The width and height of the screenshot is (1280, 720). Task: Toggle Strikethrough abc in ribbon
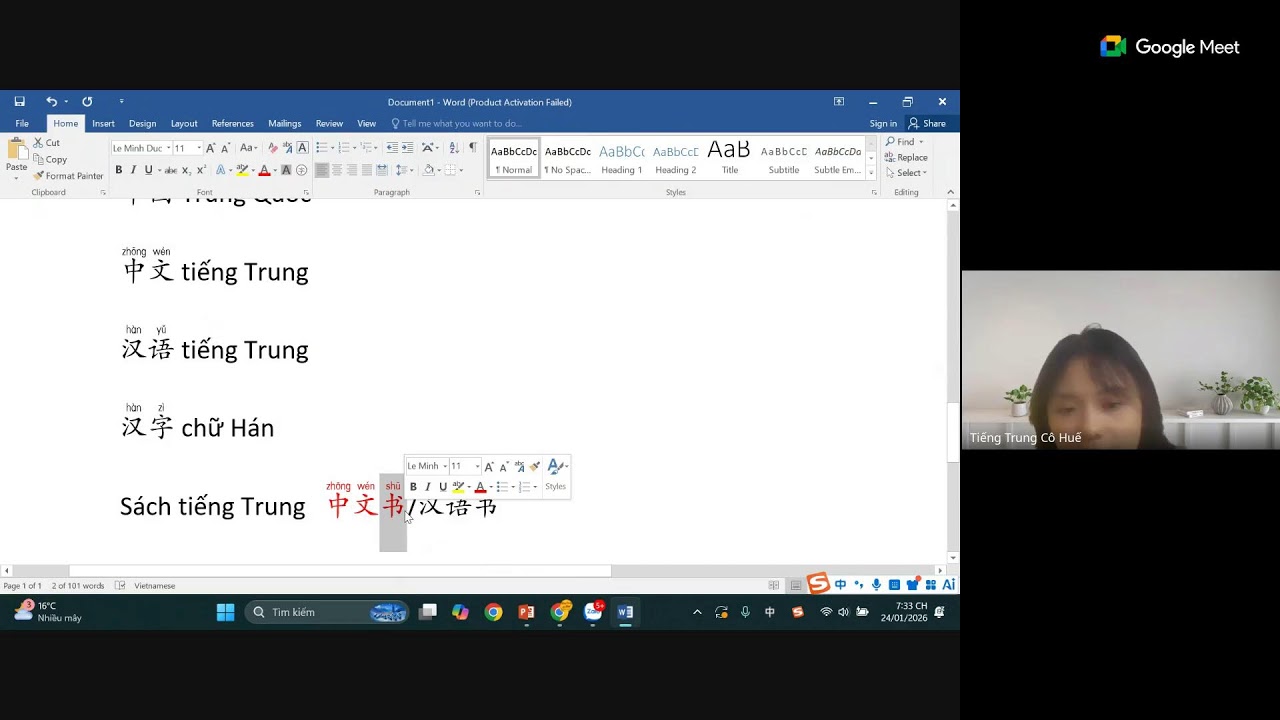[x=171, y=170]
